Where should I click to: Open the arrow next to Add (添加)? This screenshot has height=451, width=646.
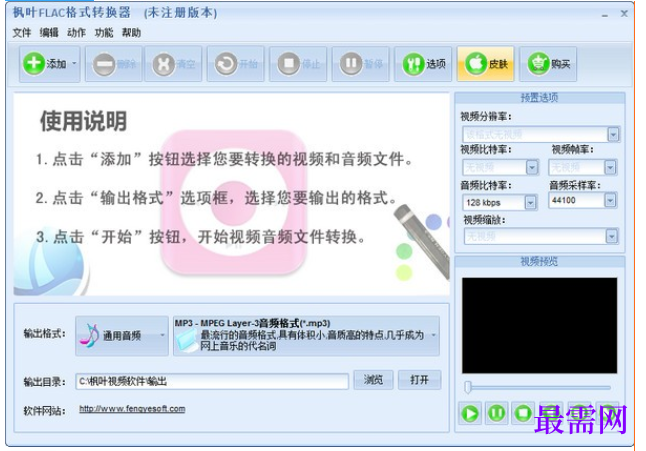(74, 64)
